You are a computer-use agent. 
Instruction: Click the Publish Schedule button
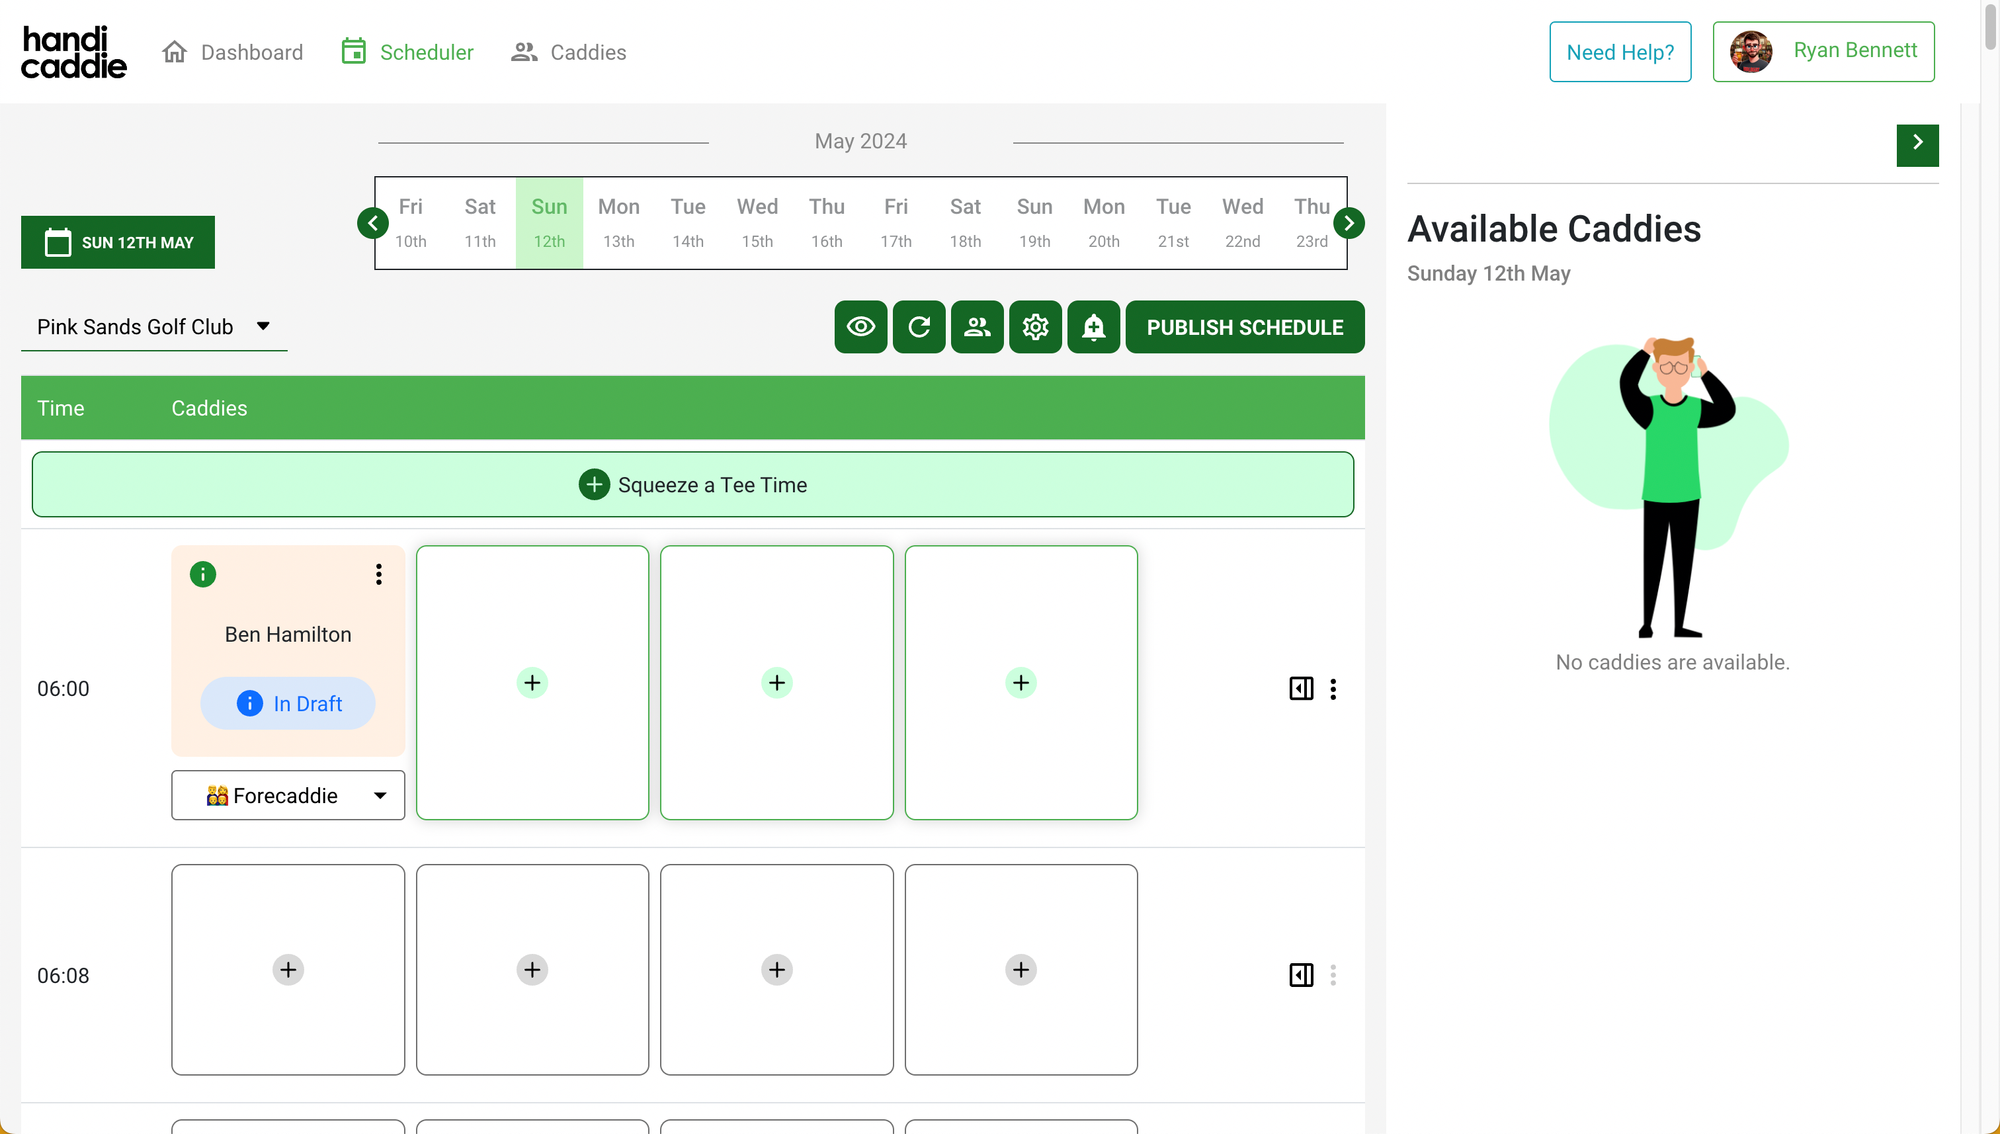pyautogui.click(x=1244, y=327)
